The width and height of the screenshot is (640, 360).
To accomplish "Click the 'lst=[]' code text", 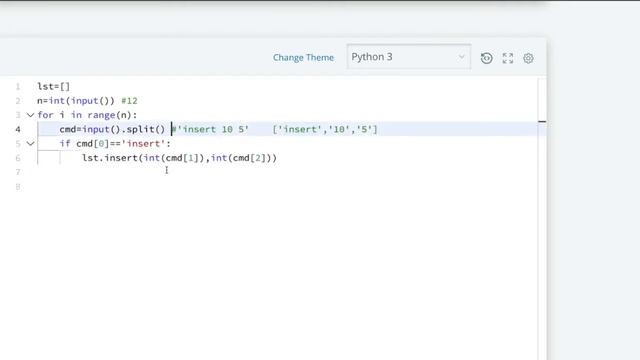I will click(53, 87).
